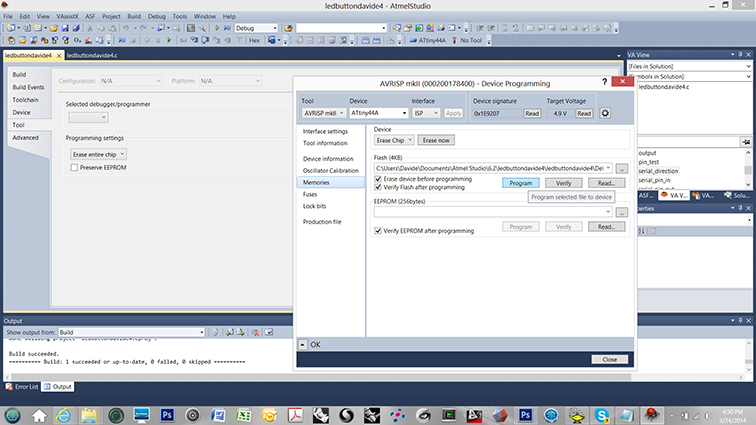
Task: Collapse the OK status message arrow
Action: click(302, 344)
